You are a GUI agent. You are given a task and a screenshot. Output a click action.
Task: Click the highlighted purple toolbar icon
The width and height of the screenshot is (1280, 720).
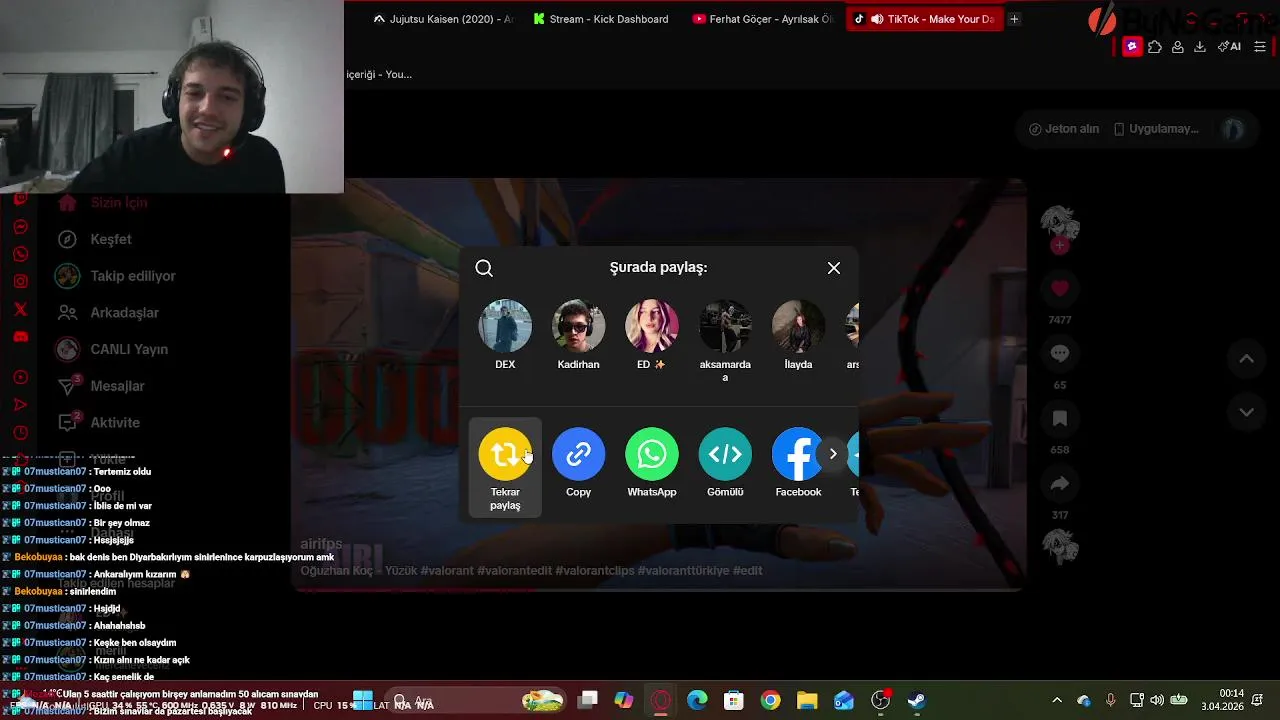point(1132,47)
